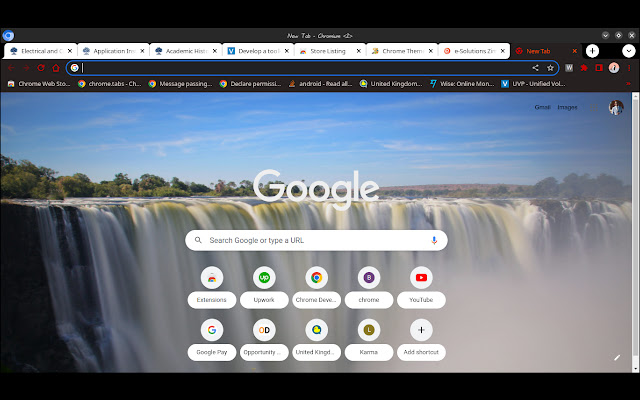Open the chrome shortcut with B icon

(x=369, y=287)
